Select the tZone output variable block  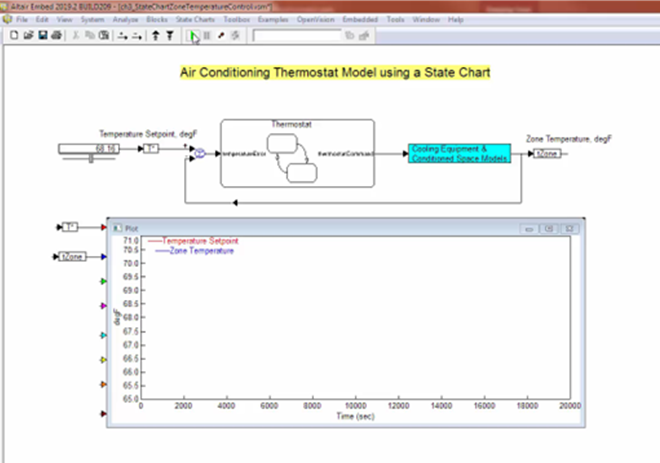(x=547, y=154)
